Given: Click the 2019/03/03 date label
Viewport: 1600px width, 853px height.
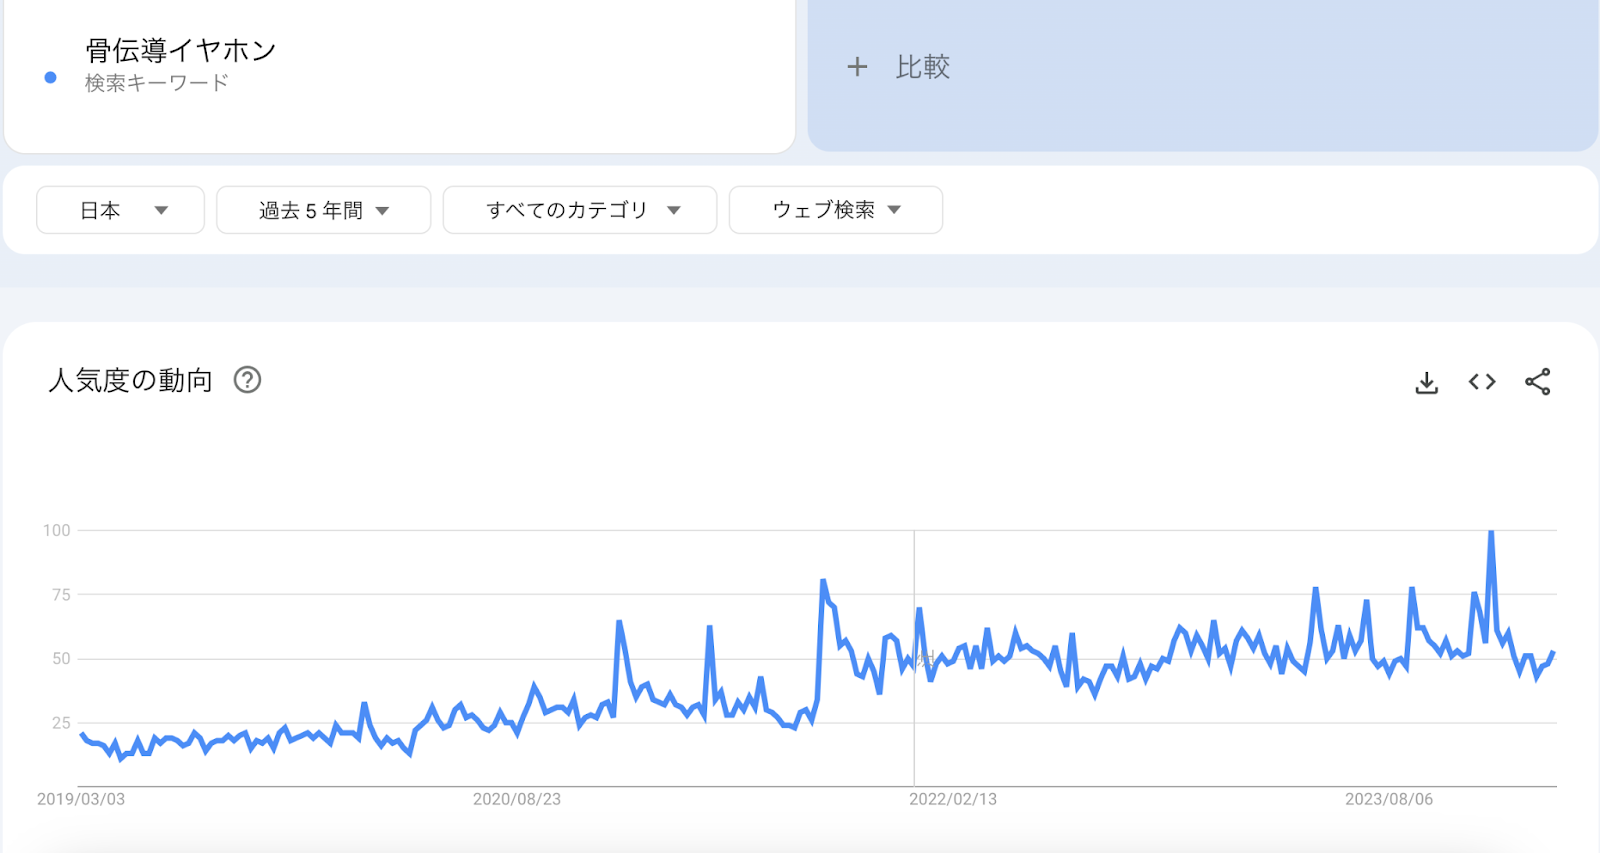Looking at the screenshot, I should [x=81, y=799].
